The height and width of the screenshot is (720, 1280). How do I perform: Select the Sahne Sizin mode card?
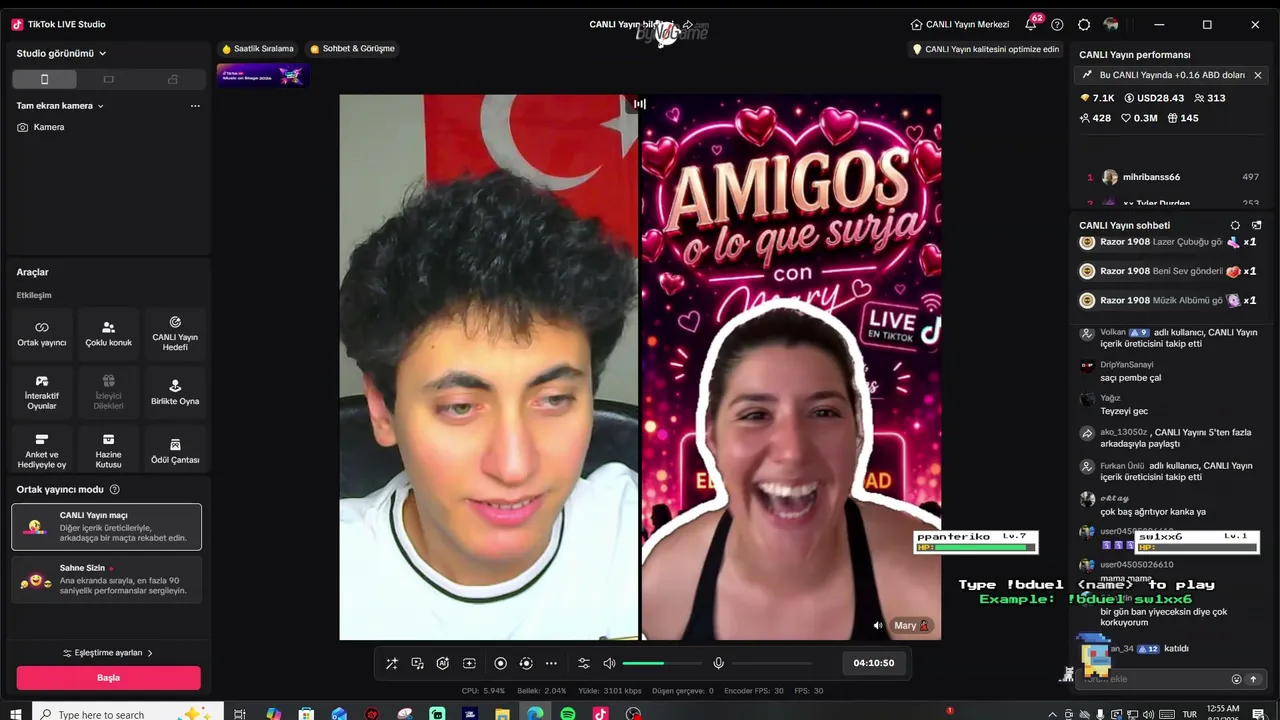(106, 580)
